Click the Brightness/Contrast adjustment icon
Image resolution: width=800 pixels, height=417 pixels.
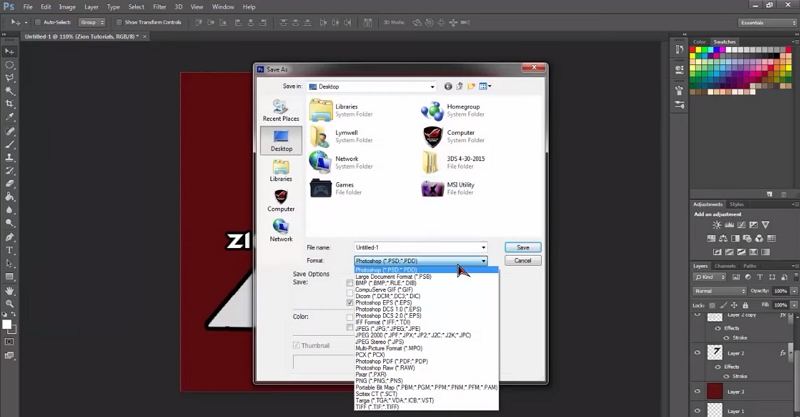click(717, 225)
